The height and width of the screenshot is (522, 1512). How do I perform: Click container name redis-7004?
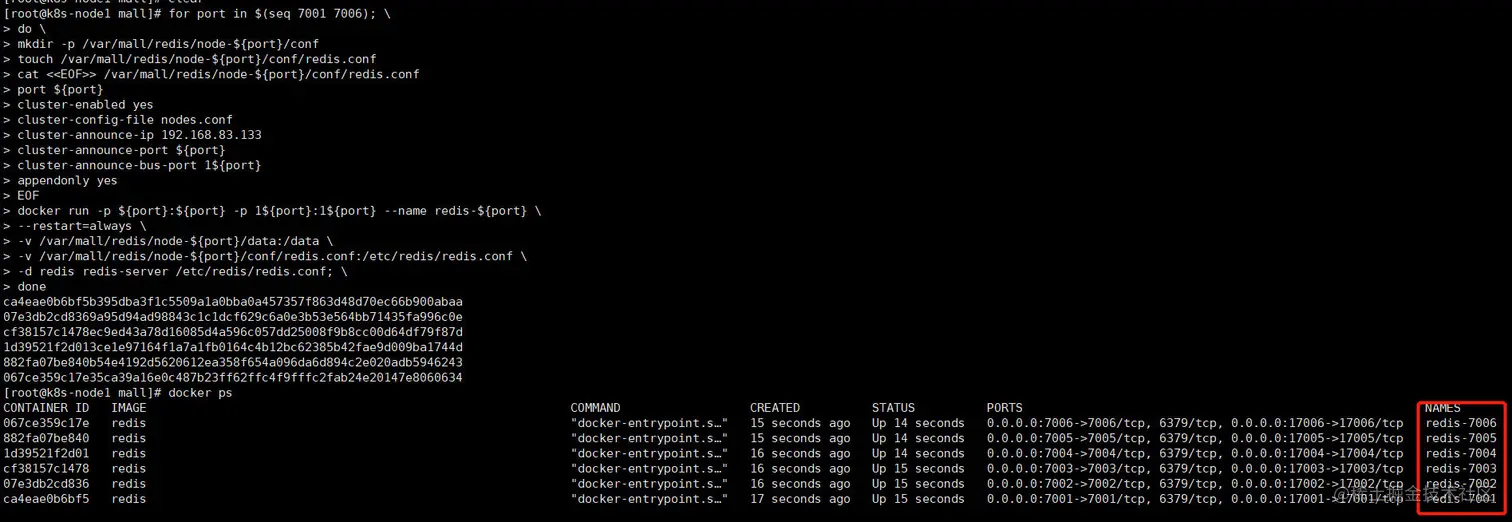pos(1461,453)
